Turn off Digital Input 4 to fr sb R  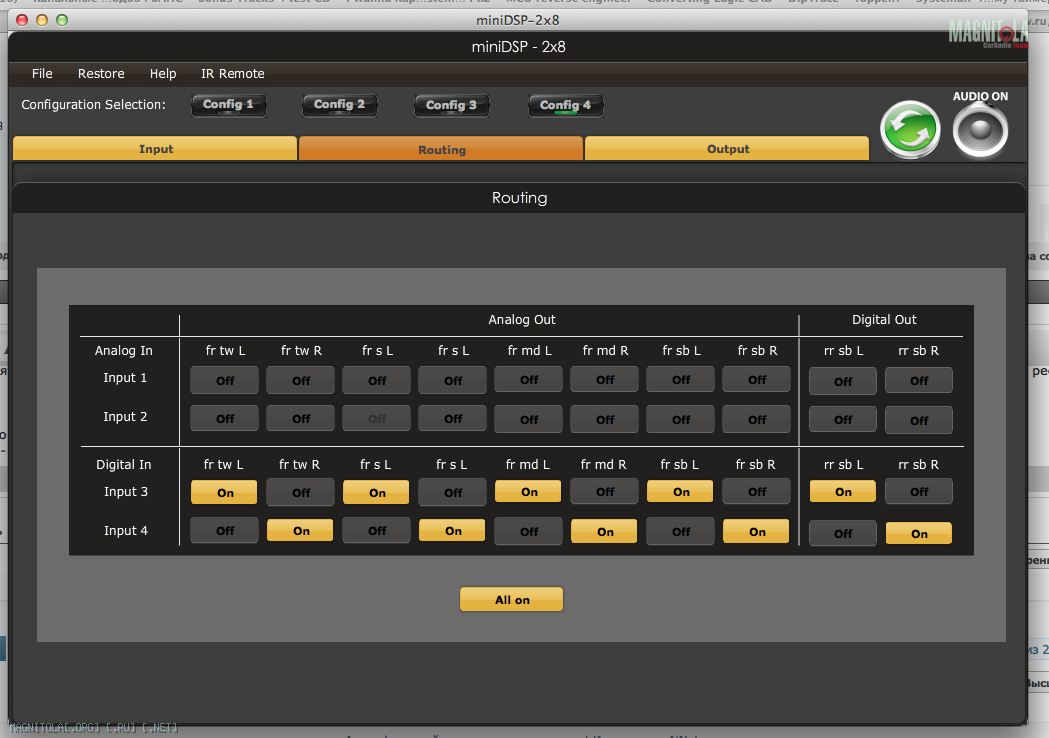757,531
